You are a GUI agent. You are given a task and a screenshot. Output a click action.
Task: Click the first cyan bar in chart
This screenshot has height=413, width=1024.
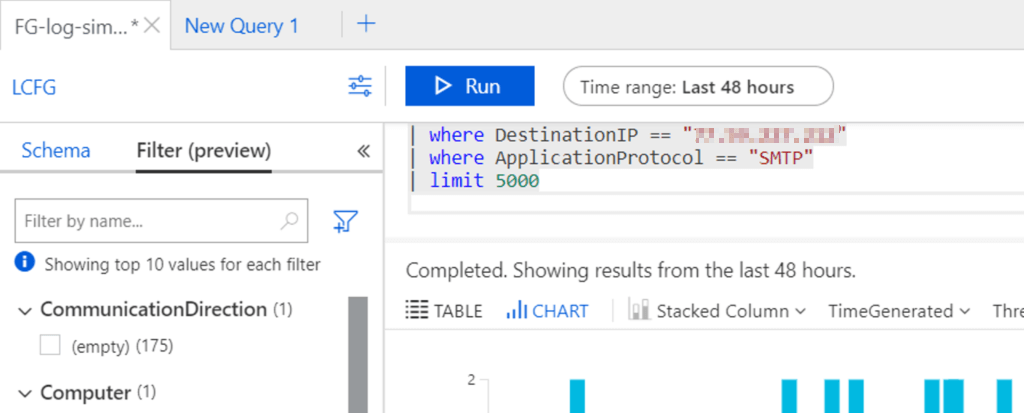point(577,396)
